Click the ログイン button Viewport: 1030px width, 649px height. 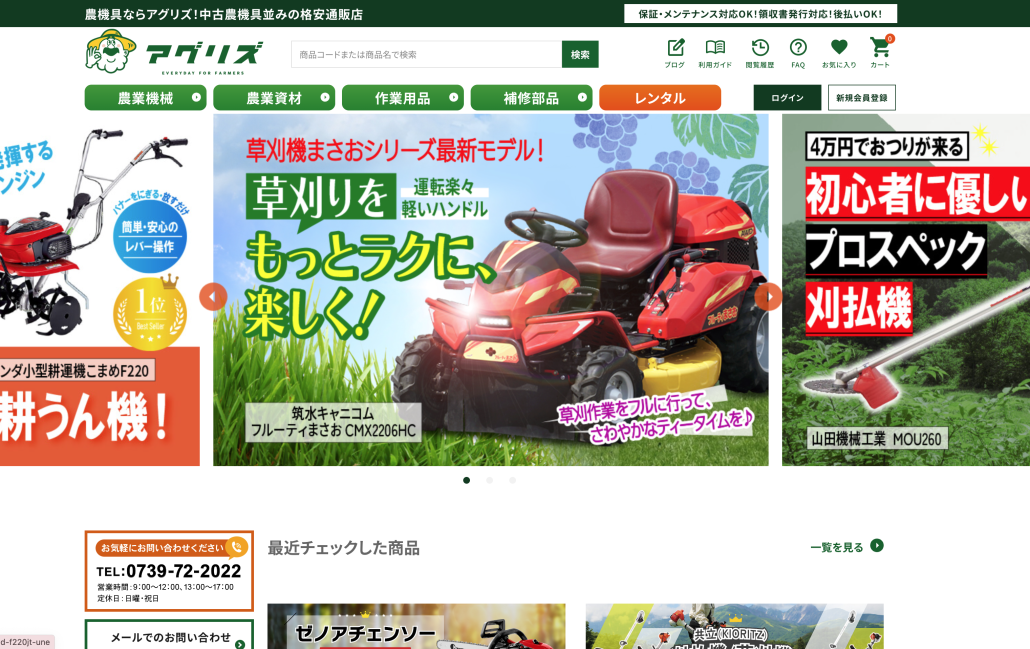787,98
